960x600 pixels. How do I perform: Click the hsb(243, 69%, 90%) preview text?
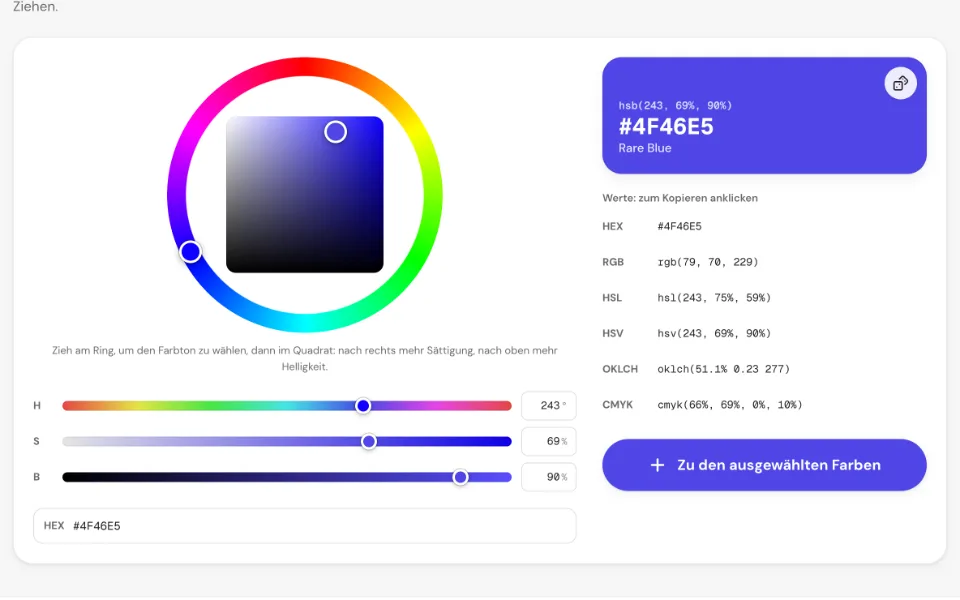tap(675, 105)
